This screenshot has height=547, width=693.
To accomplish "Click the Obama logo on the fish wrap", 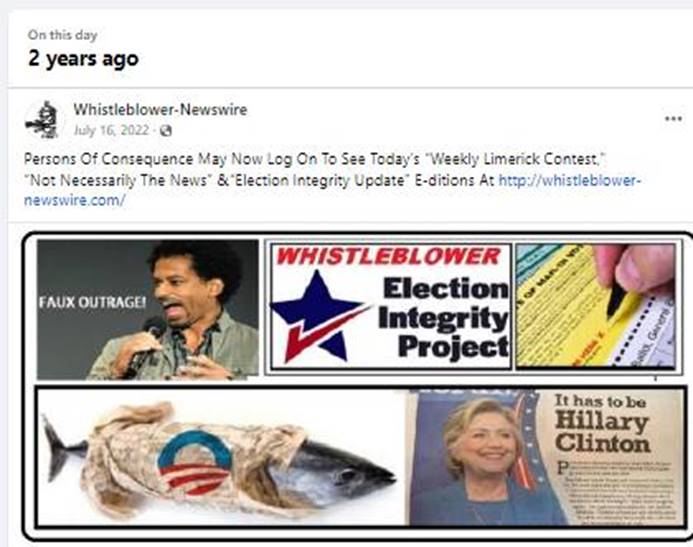I will (x=194, y=462).
